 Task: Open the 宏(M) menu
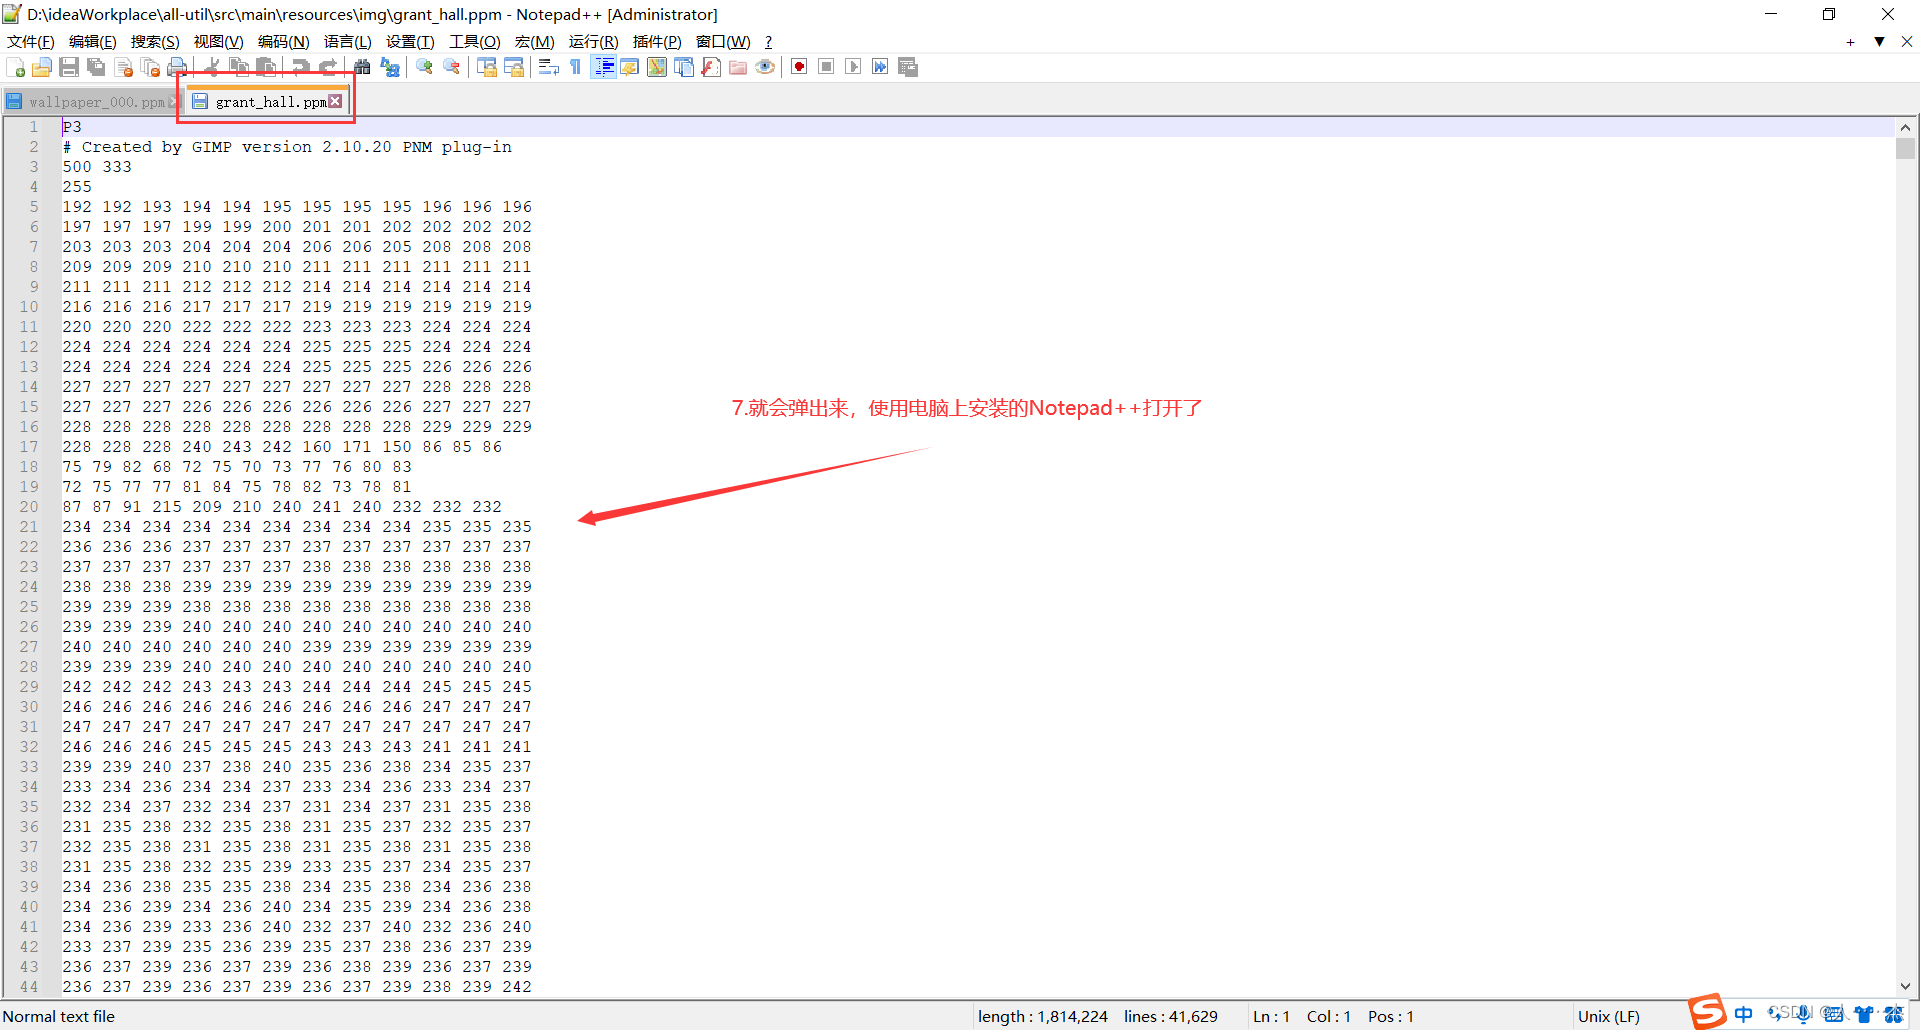535,41
